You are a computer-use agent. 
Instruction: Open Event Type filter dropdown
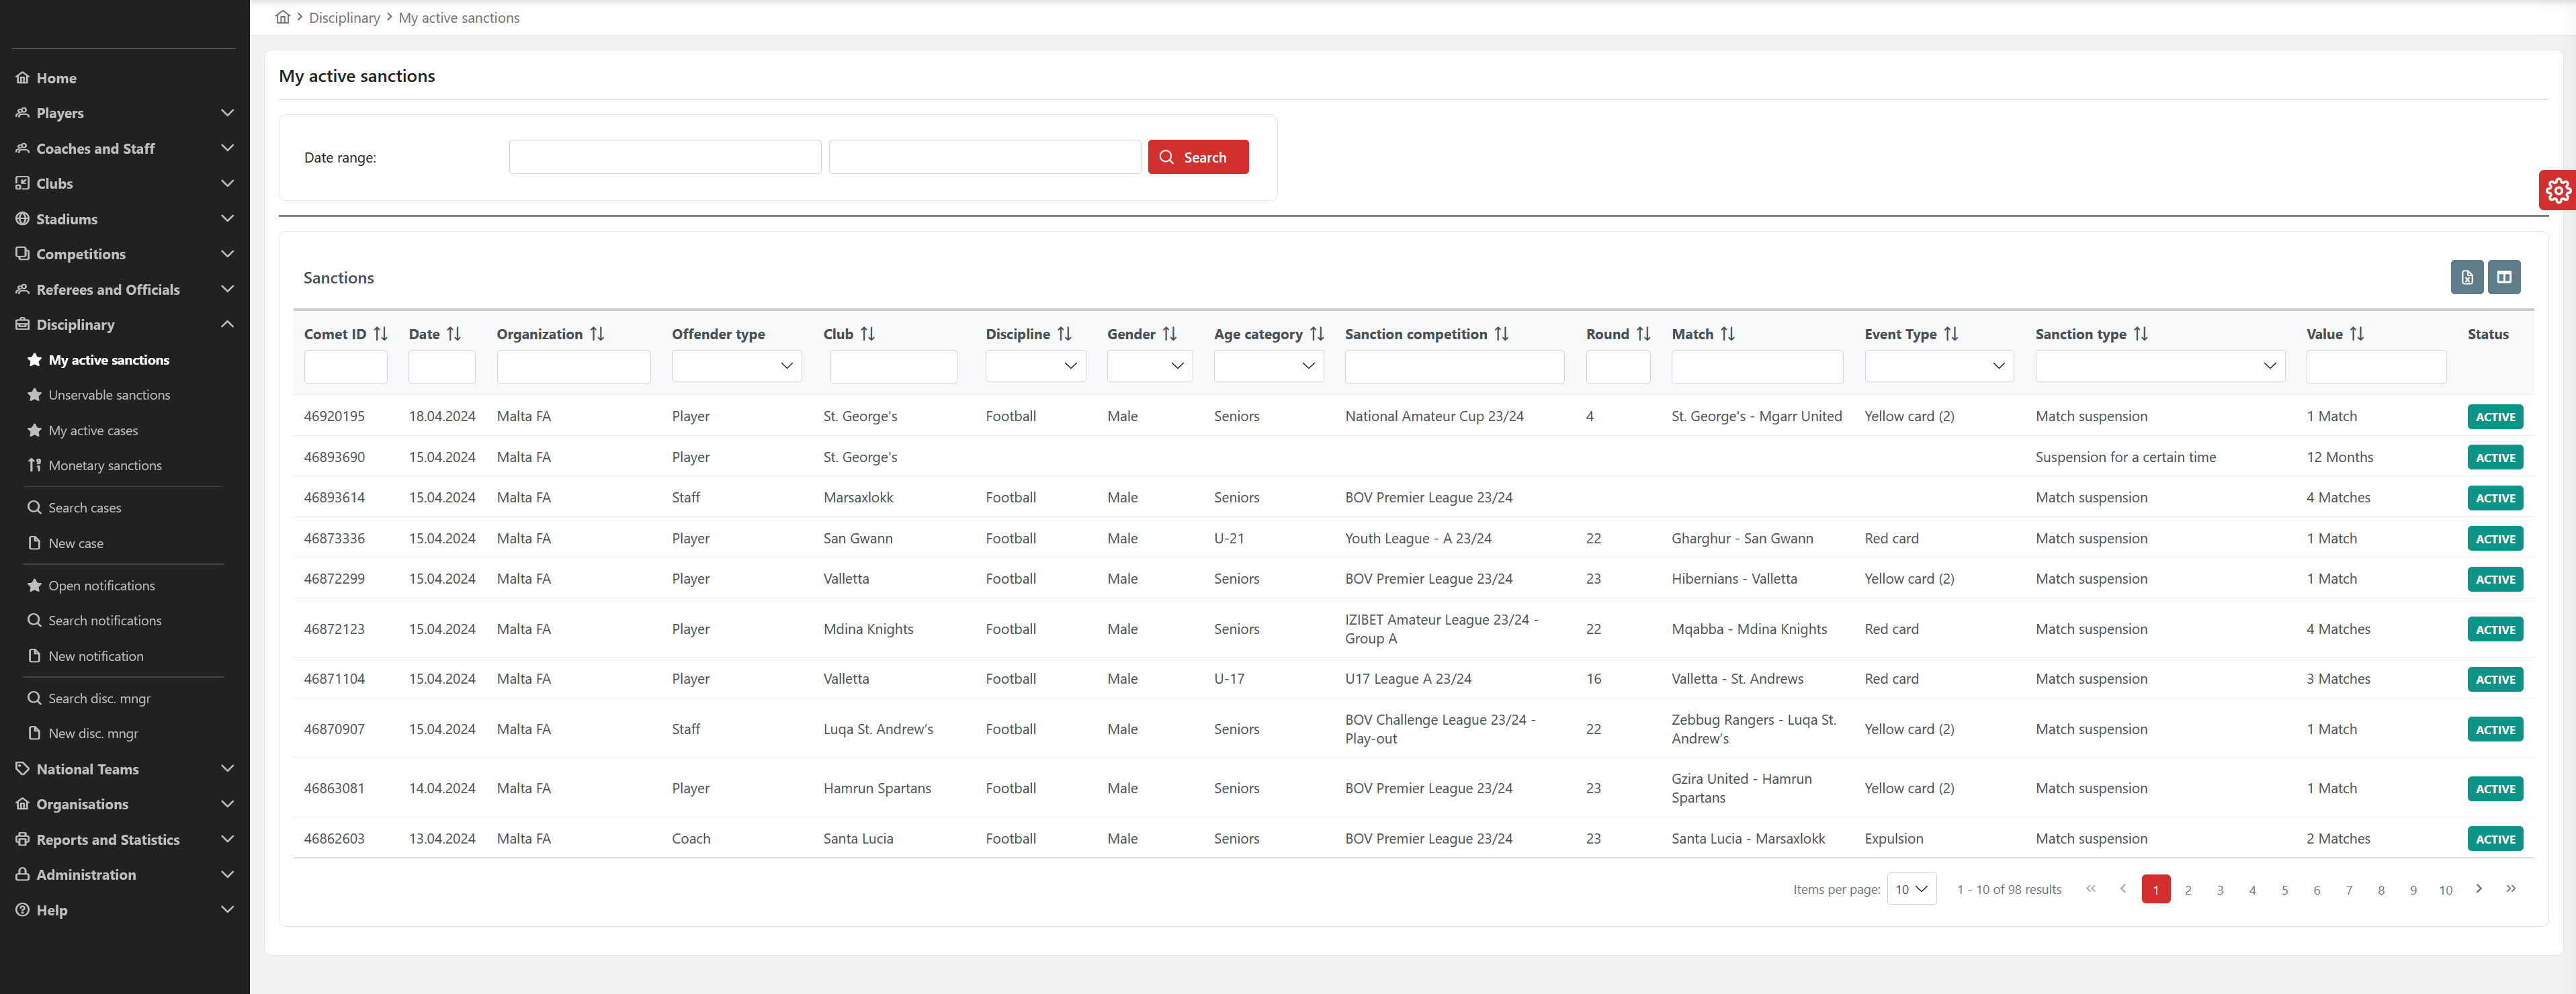1938,366
